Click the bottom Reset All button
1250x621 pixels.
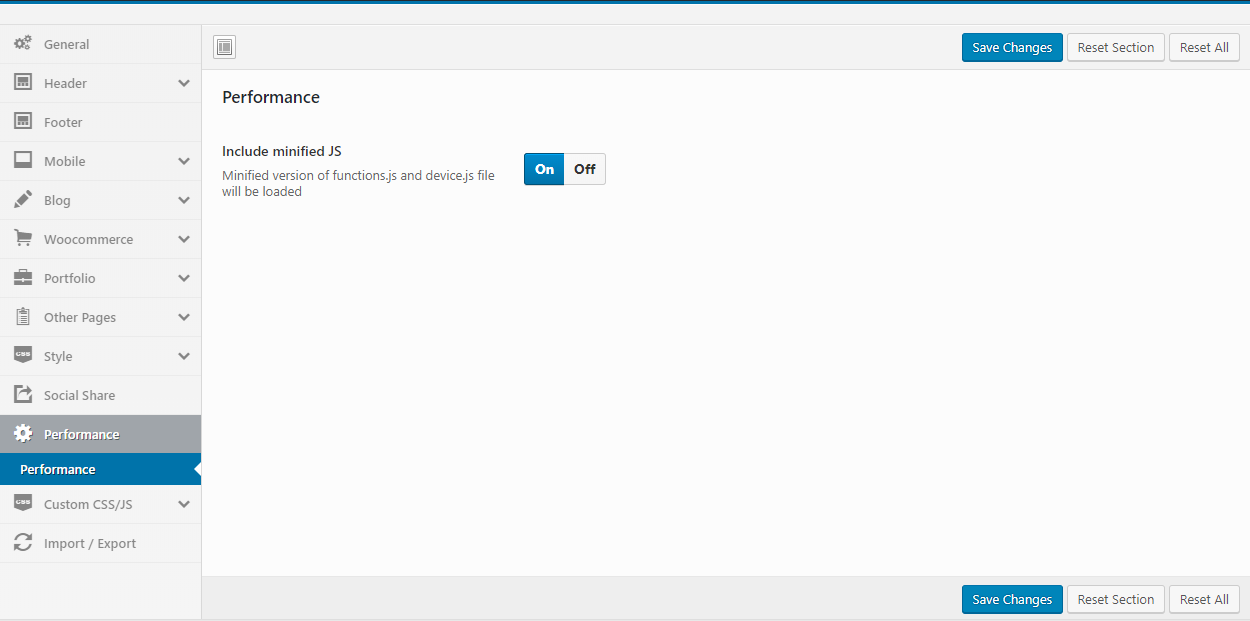point(1204,599)
